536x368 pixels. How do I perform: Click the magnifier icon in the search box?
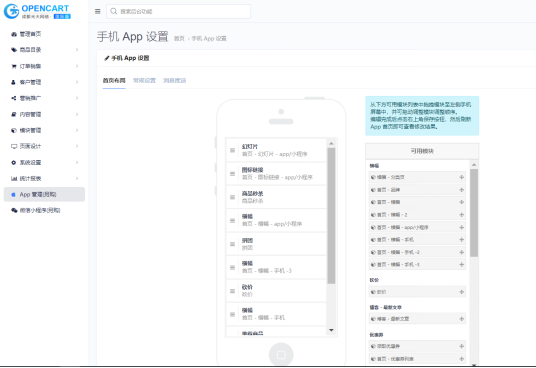[x=113, y=11]
